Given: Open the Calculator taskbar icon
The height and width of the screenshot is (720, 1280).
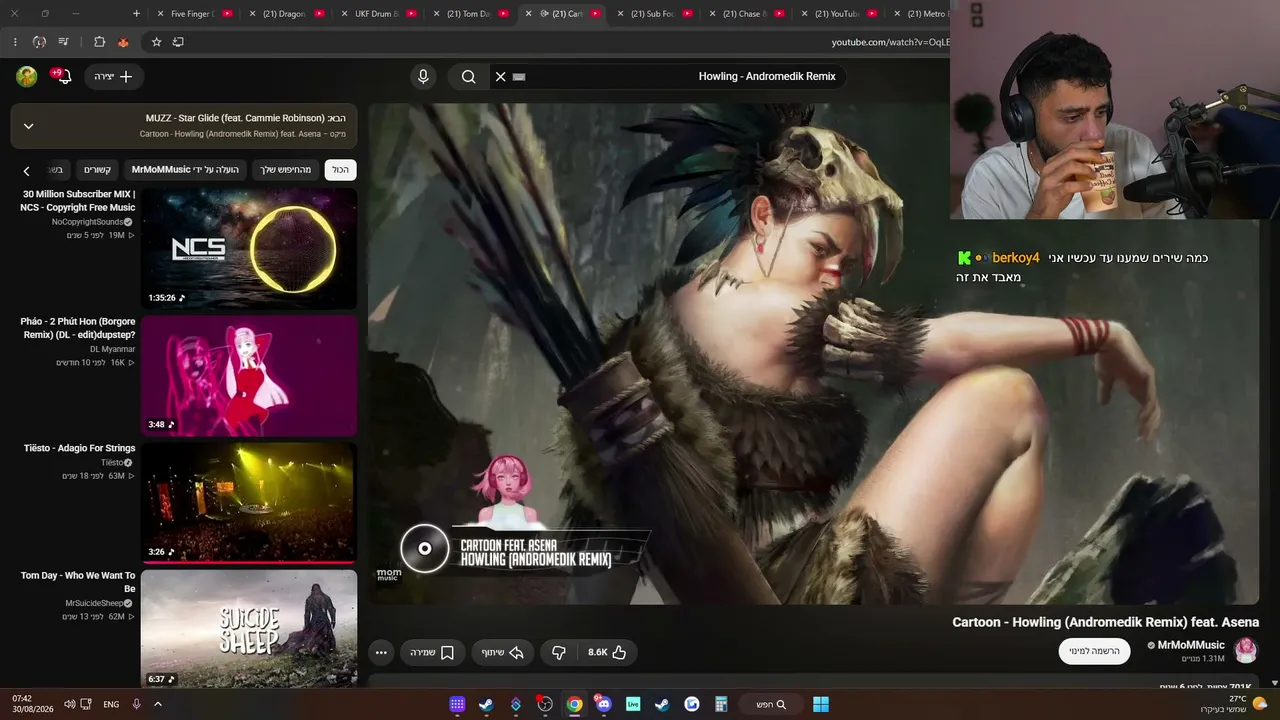Looking at the screenshot, I should coord(721,704).
